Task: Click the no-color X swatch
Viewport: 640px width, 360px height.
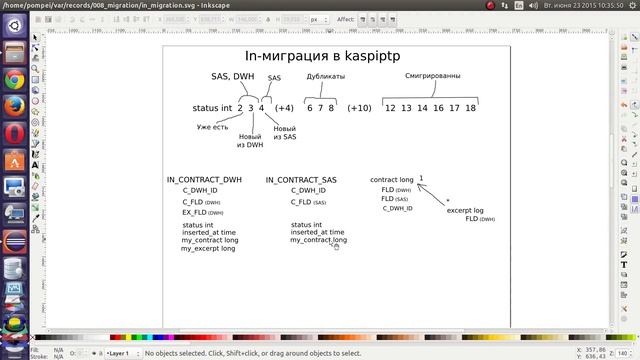Action: (x=32, y=338)
